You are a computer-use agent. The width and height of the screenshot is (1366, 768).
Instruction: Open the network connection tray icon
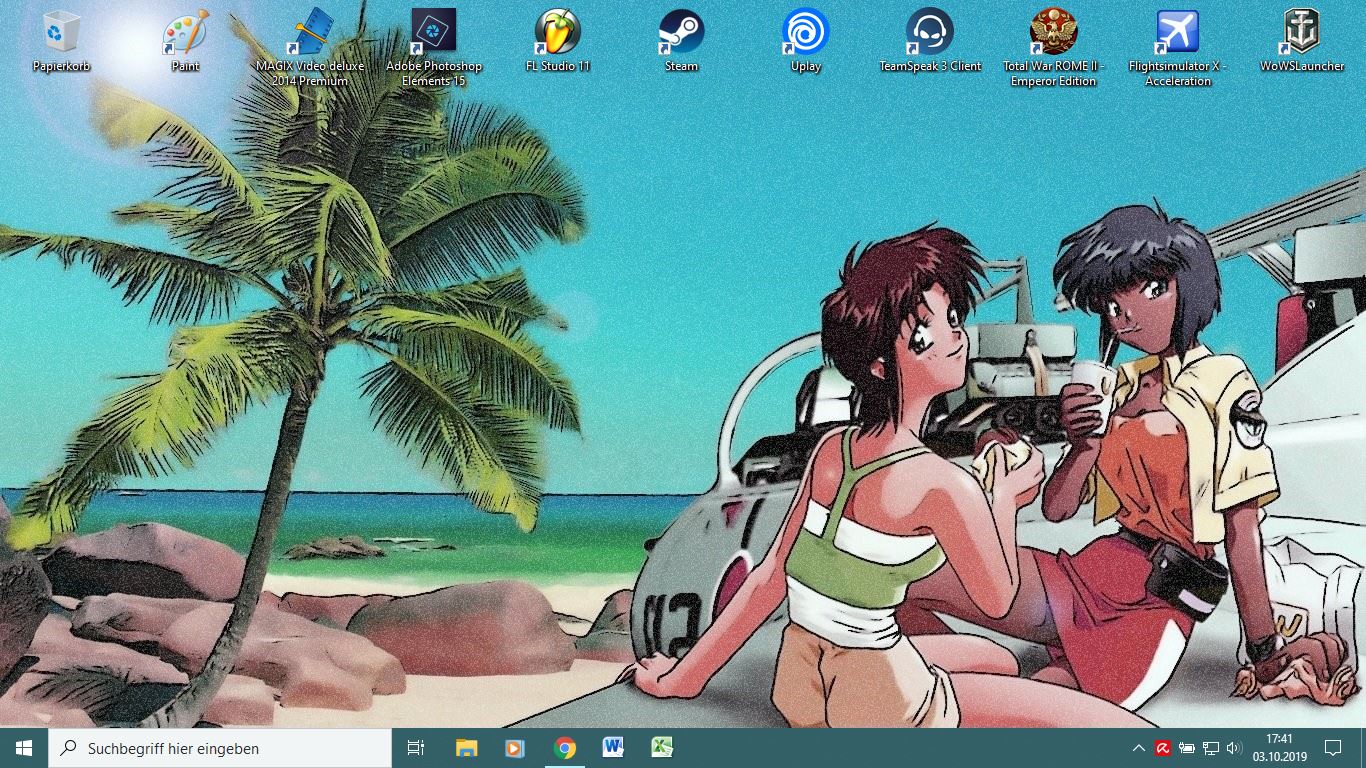click(1211, 748)
